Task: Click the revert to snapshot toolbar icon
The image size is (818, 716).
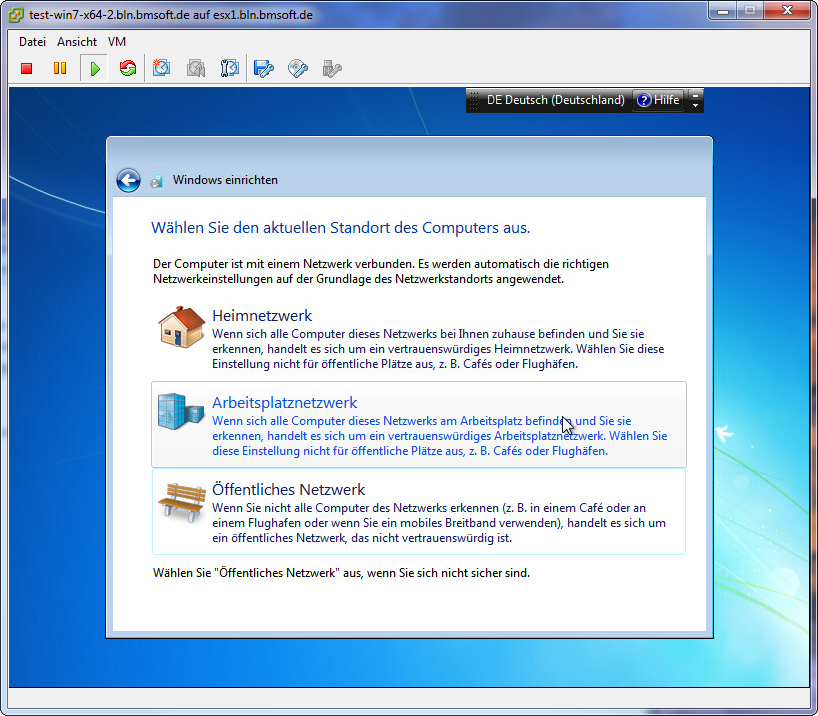Action: pyautogui.click(x=196, y=68)
